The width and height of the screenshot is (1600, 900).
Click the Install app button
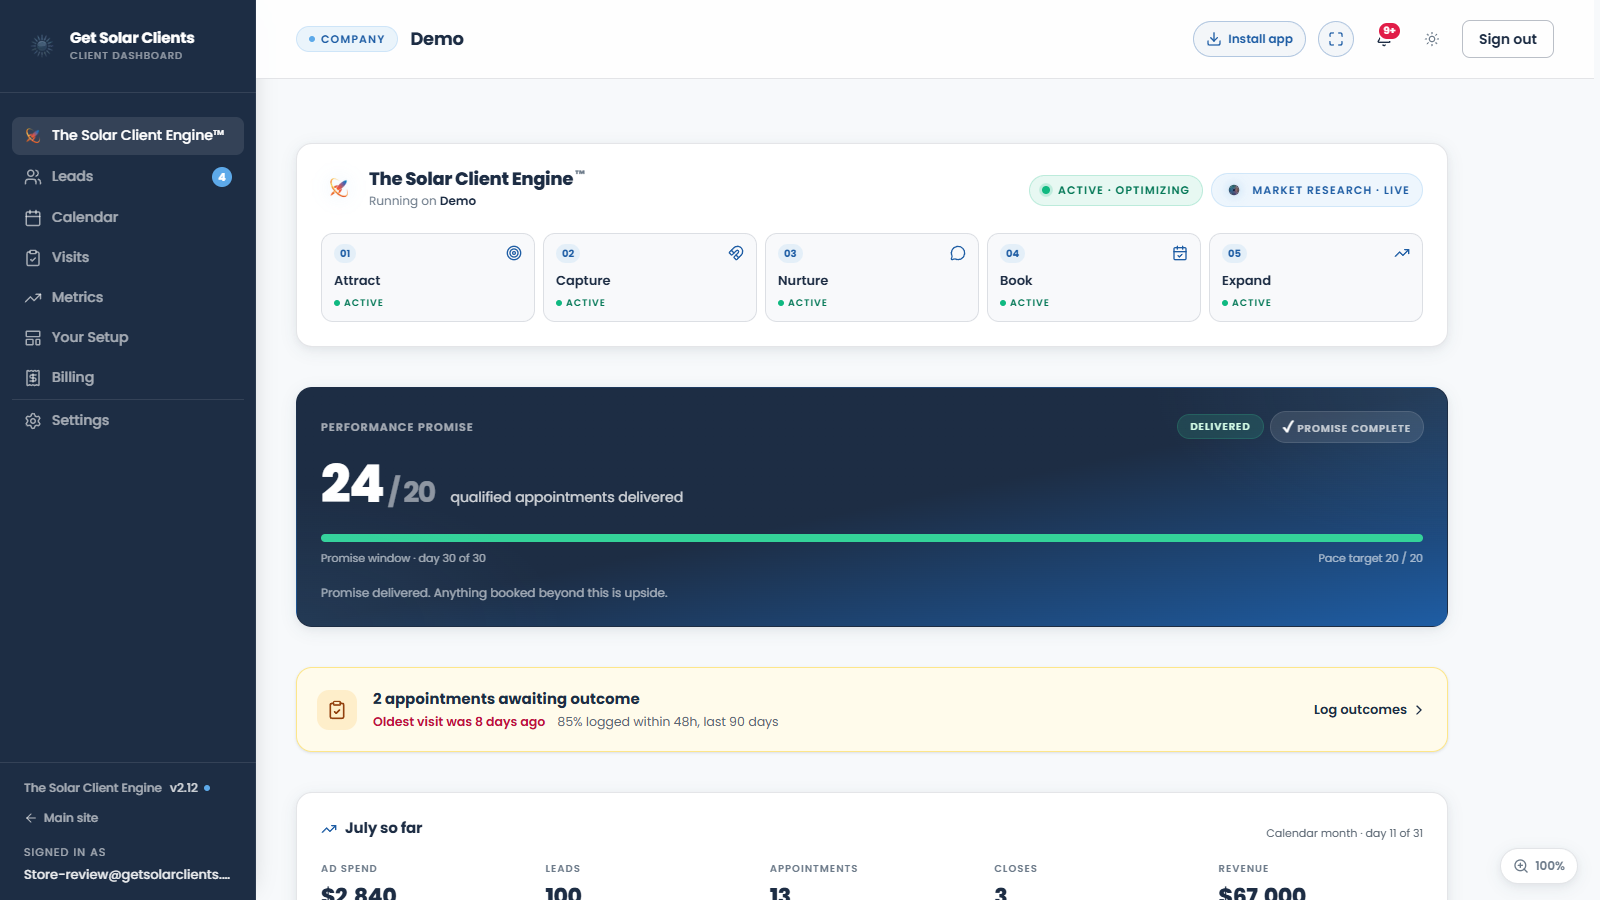point(1249,39)
